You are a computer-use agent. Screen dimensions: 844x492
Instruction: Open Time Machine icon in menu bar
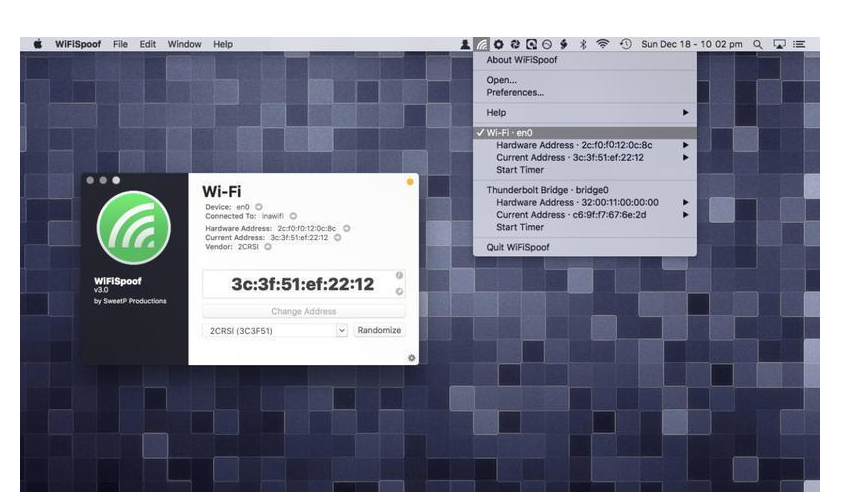[626, 45]
